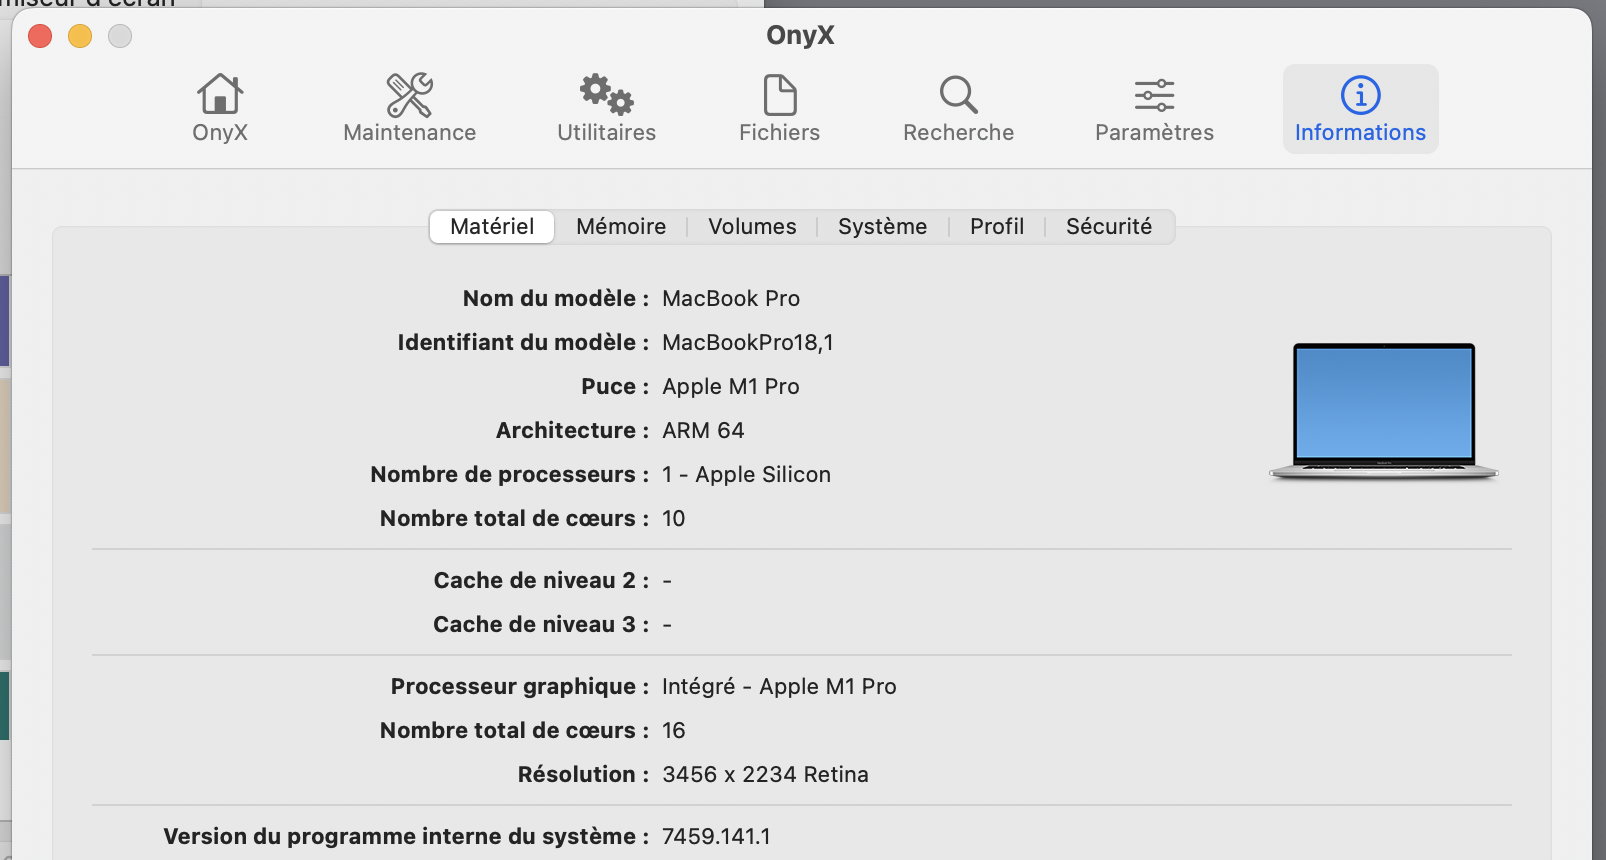
Task: Select the Utilitaires gears icon
Action: pos(606,96)
